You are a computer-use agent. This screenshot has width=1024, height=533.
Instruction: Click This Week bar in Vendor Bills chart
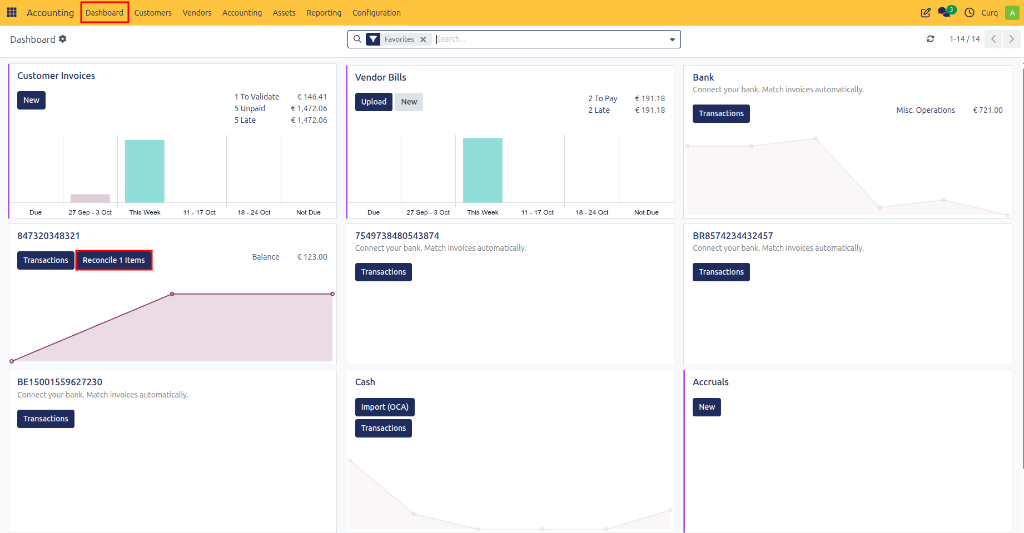tap(483, 170)
